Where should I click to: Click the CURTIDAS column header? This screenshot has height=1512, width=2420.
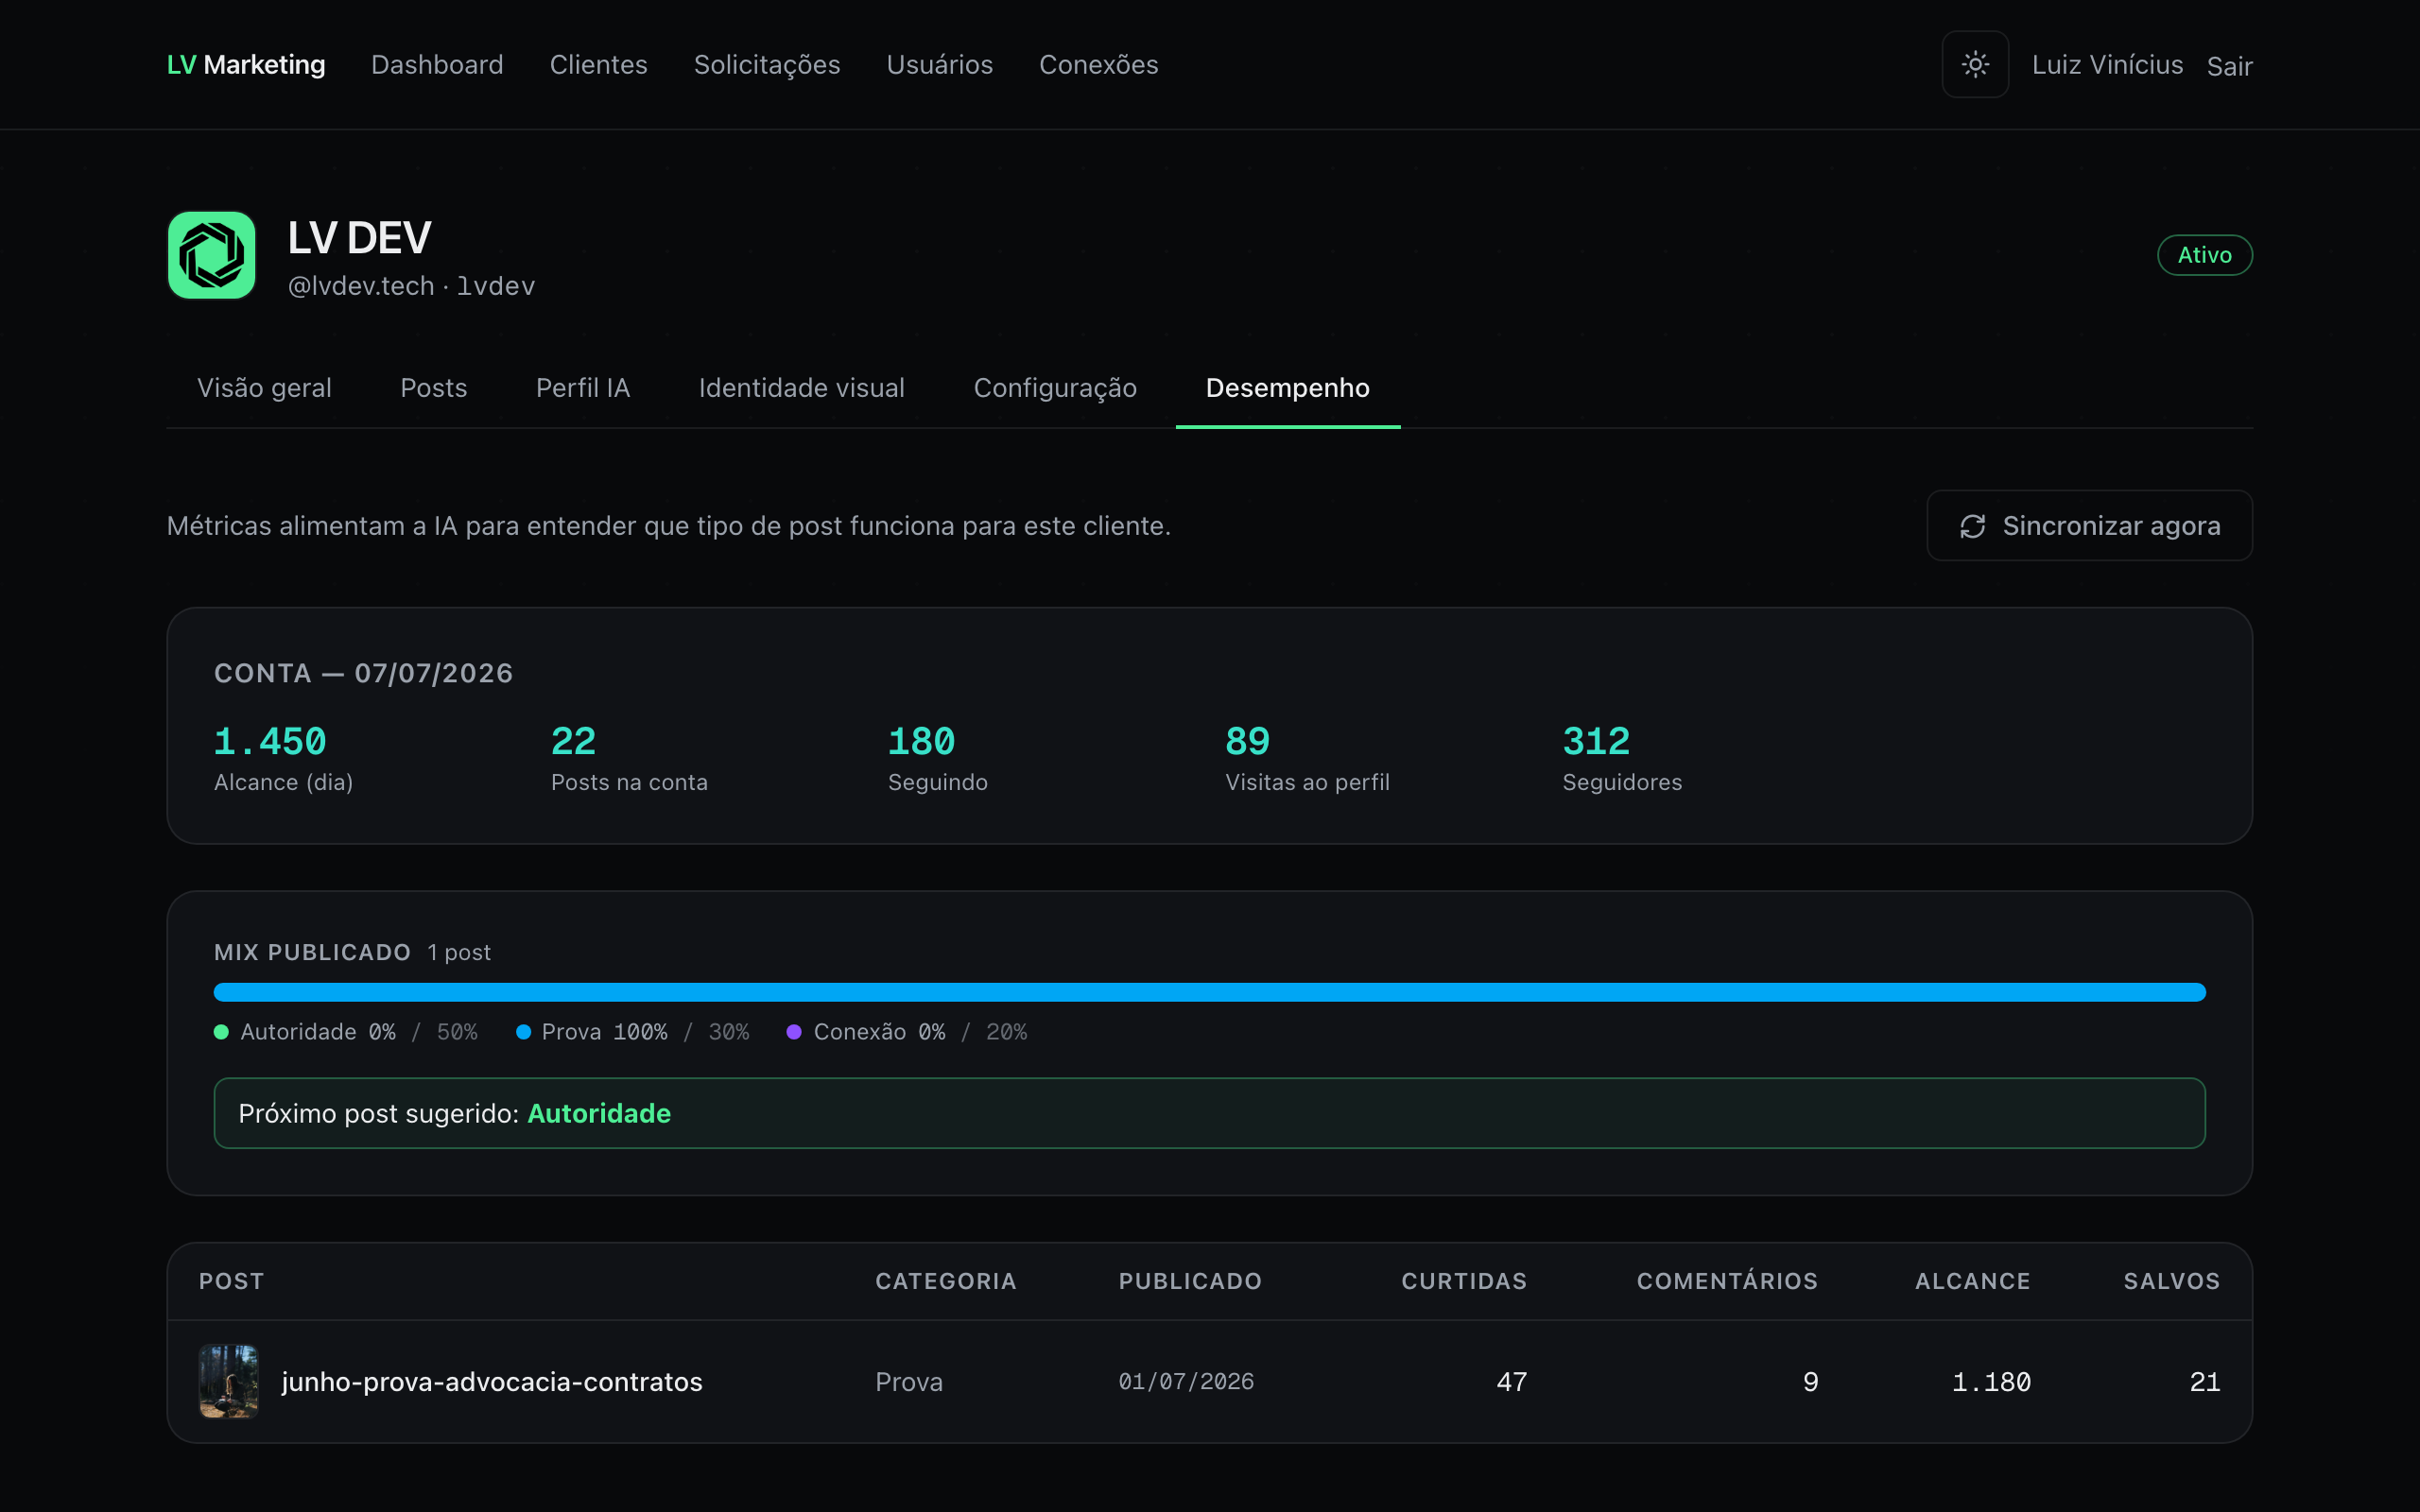click(1464, 1281)
